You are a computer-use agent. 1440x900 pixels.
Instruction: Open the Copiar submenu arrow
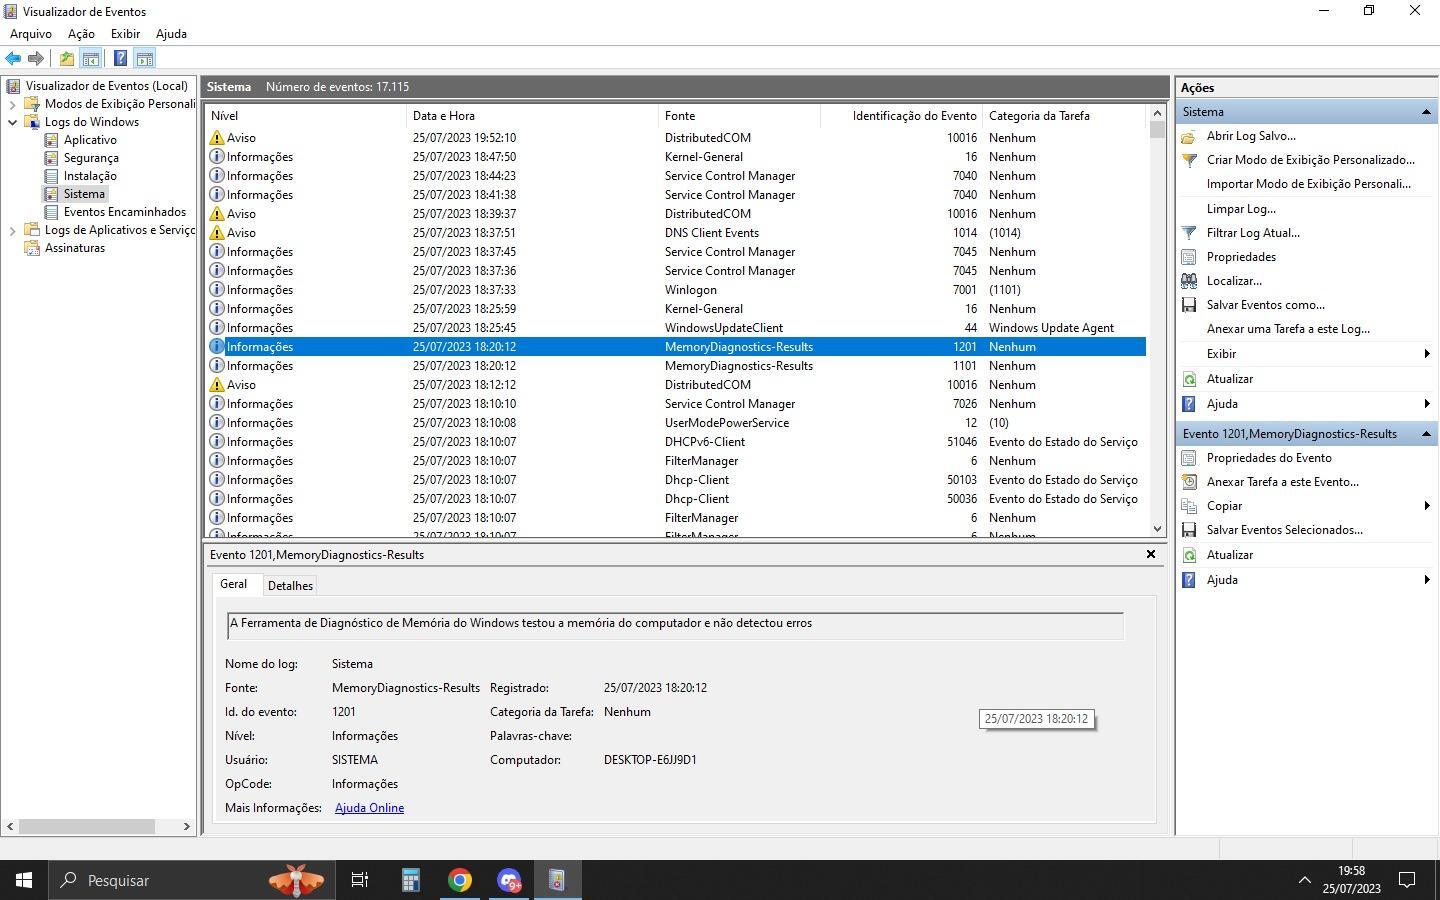coord(1426,506)
